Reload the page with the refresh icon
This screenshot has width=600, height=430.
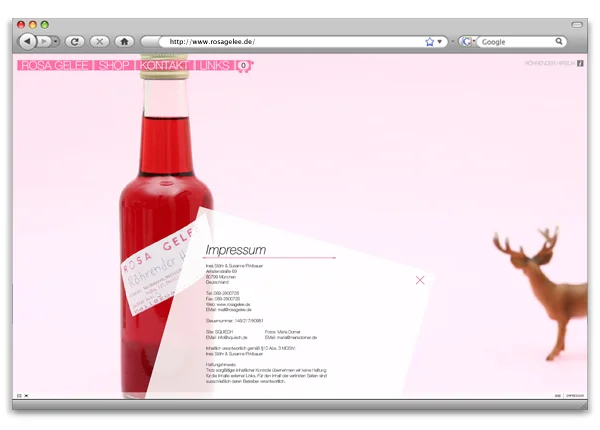pos(75,41)
